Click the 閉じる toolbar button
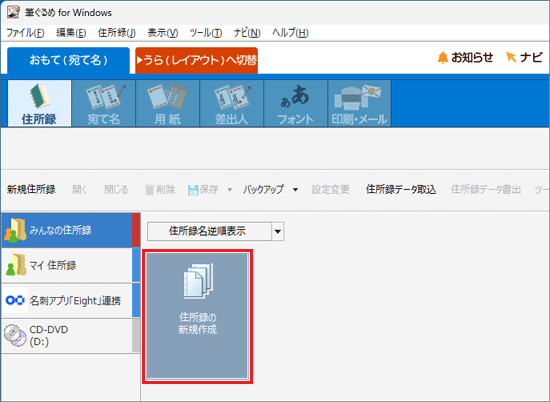550x402 pixels. pos(116,190)
